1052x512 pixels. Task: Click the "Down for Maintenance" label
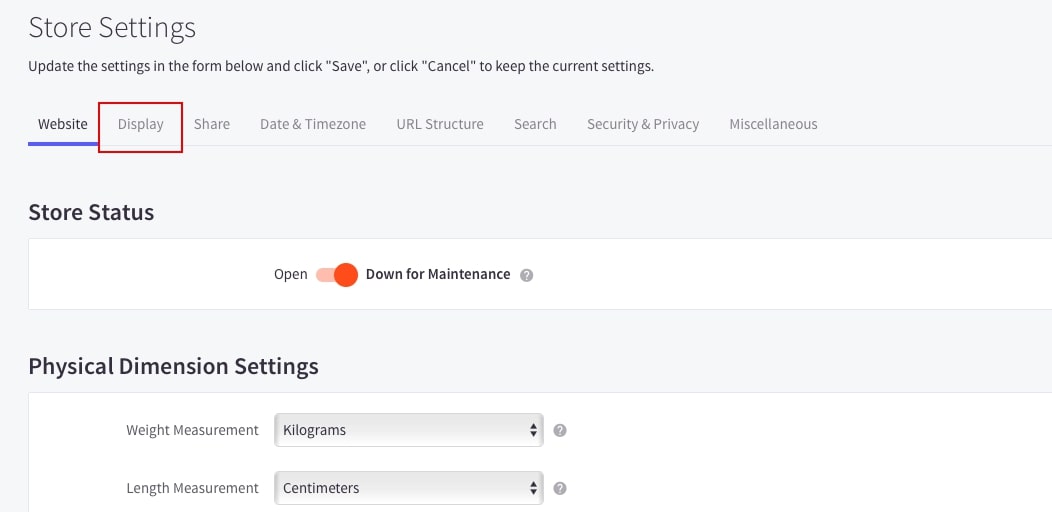pos(438,274)
